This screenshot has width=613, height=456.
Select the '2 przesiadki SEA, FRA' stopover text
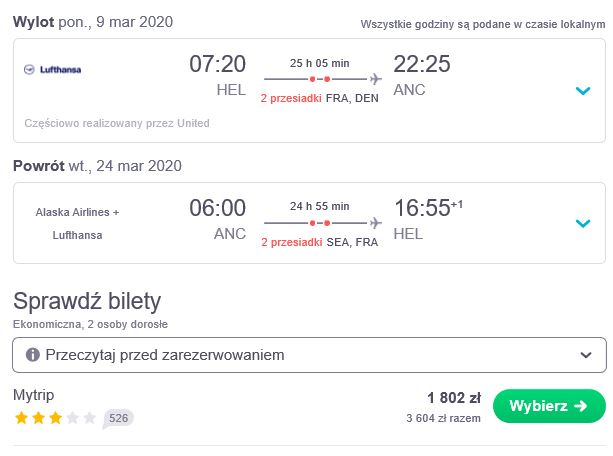tap(319, 242)
